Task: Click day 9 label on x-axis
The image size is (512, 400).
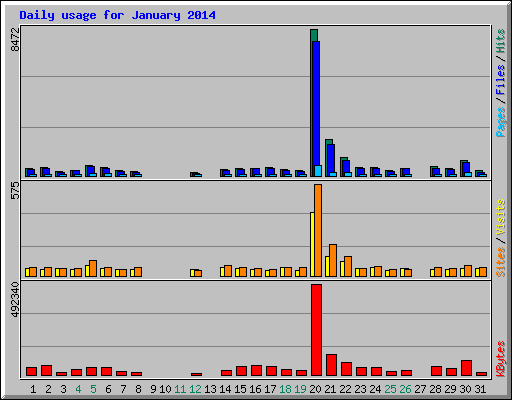Action: click(153, 389)
